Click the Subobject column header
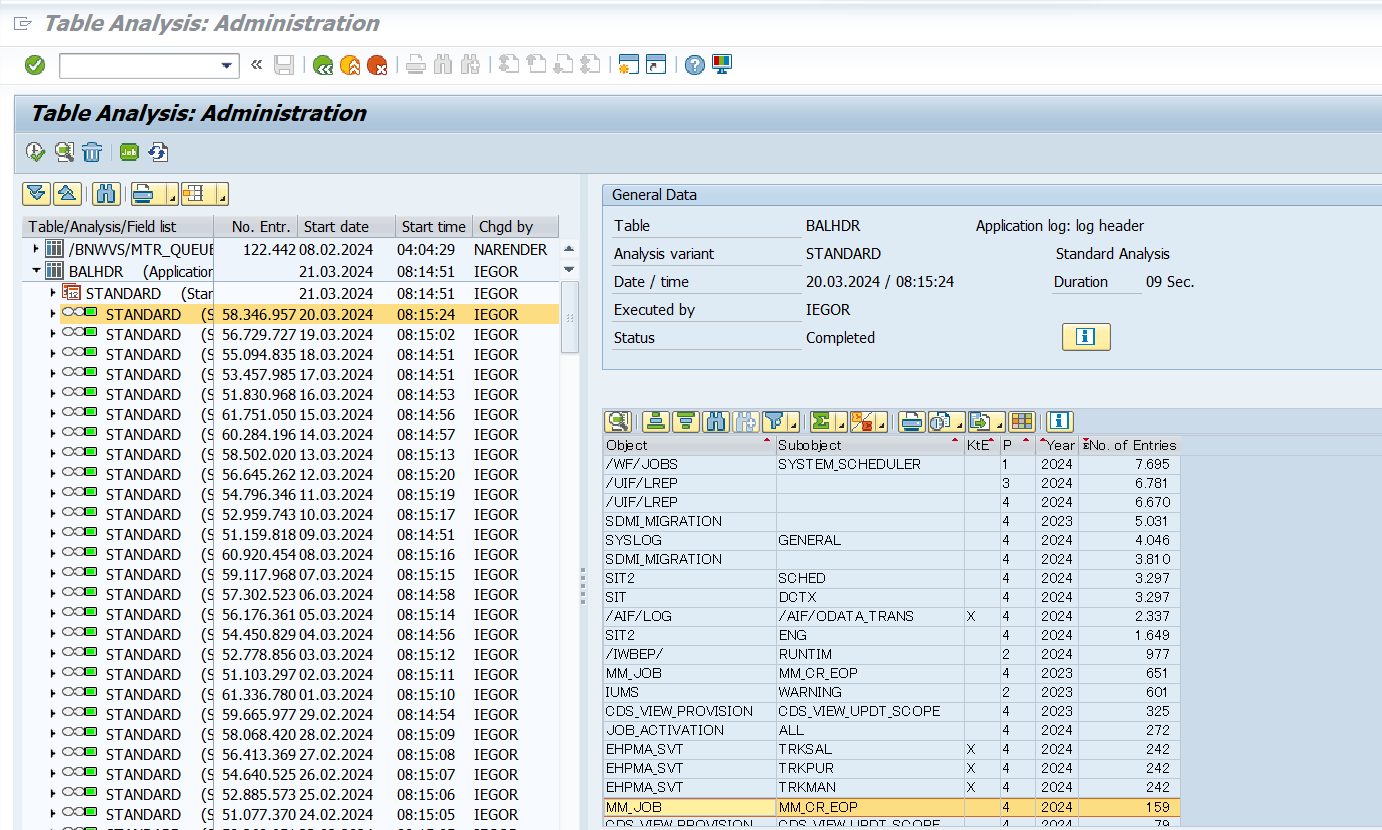The height and width of the screenshot is (830, 1382). click(x=810, y=445)
